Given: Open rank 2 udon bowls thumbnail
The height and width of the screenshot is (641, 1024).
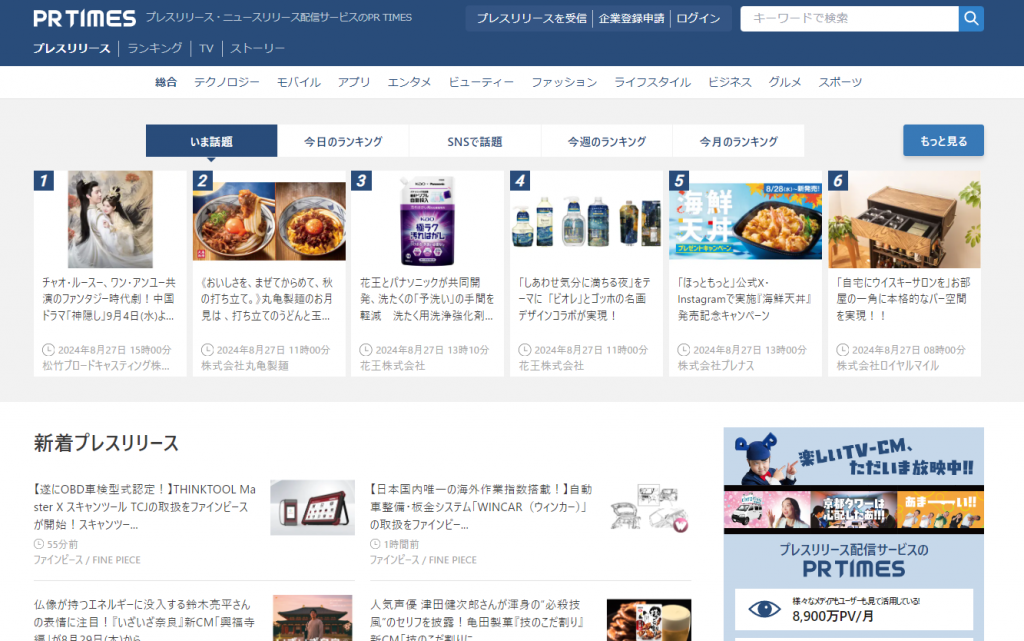Looking at the screenshot, I should [x=269, y=221].
